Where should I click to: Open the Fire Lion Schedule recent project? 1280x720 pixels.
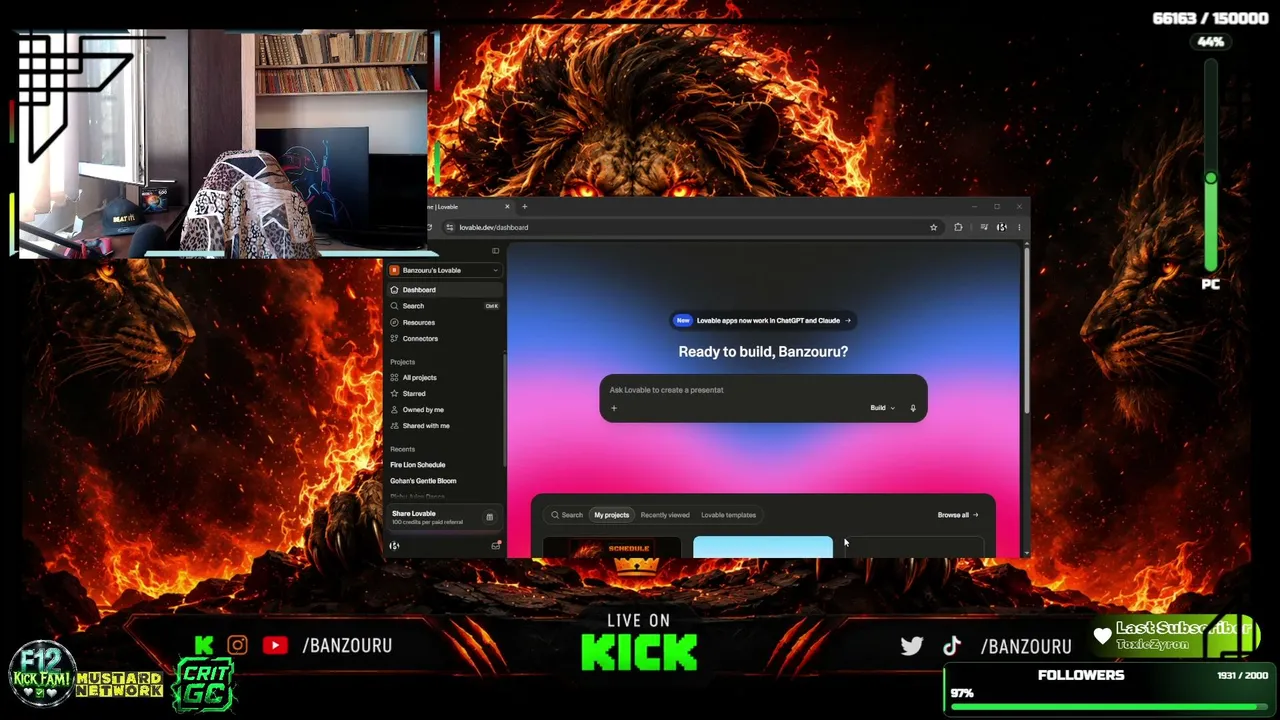click(x=418, y=465)
